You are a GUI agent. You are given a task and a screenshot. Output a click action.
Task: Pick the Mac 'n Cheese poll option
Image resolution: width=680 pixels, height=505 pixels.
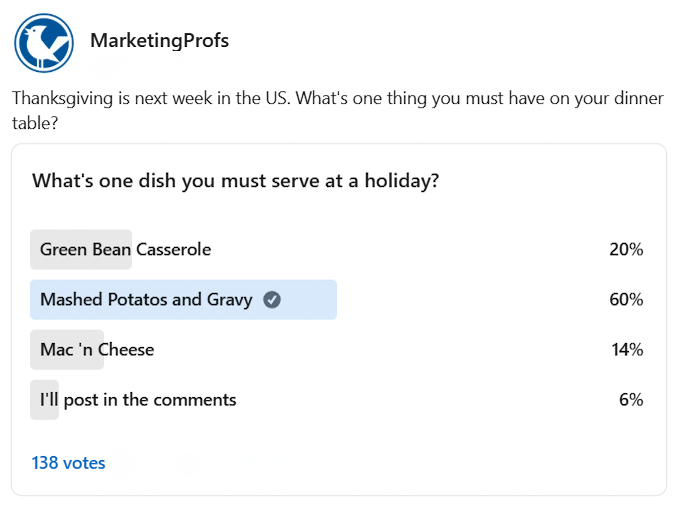click(97, 350)
